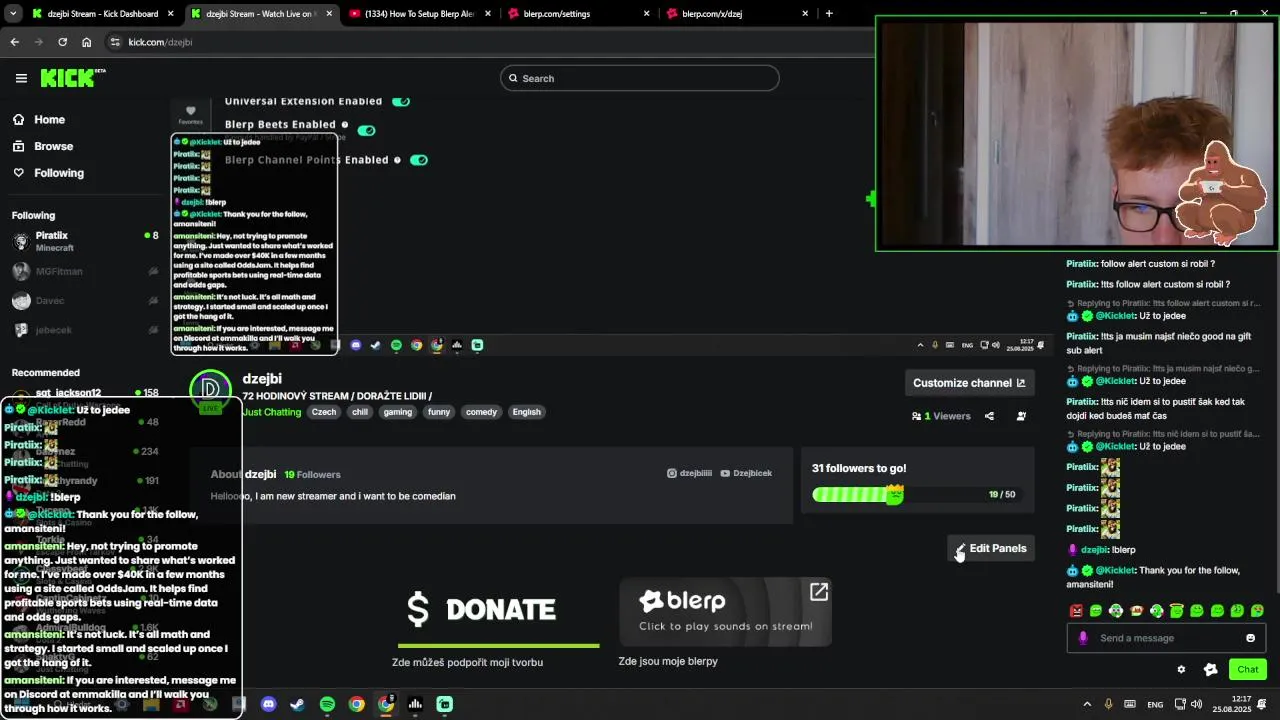The image size is (1280, 720).
Task: View site information icon in address bar
Action: pos(115,42)
